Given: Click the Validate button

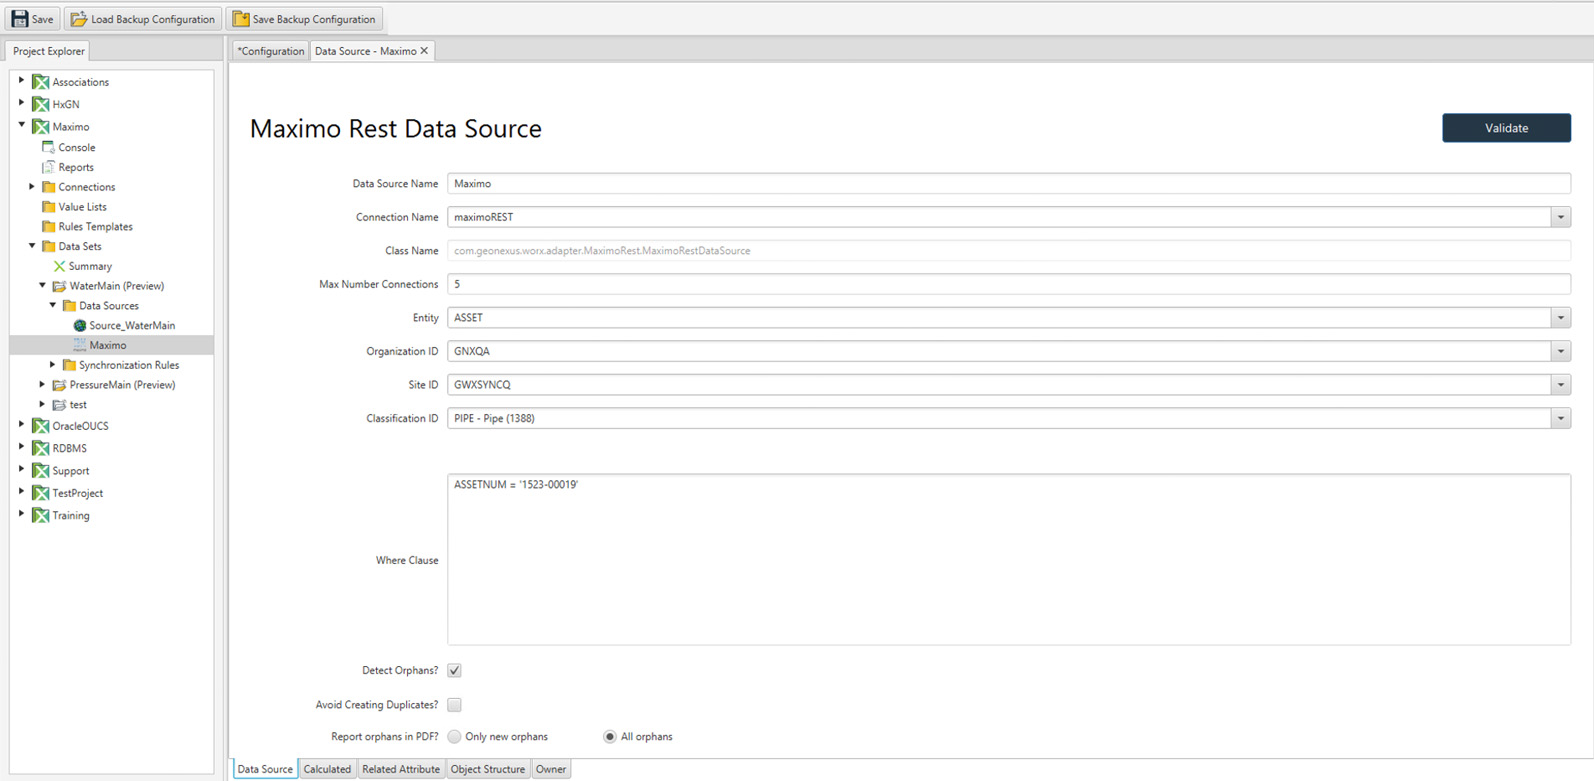Looking at the screenshot, I should click(1505, 128).
